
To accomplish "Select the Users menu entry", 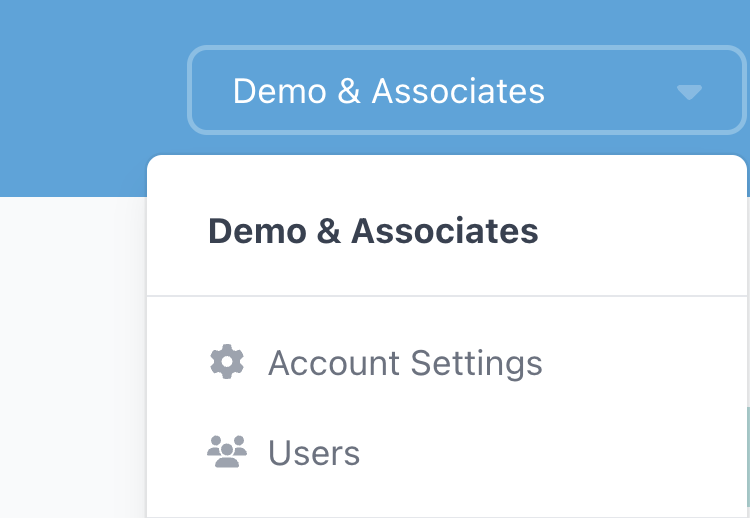I will point(447,452).
